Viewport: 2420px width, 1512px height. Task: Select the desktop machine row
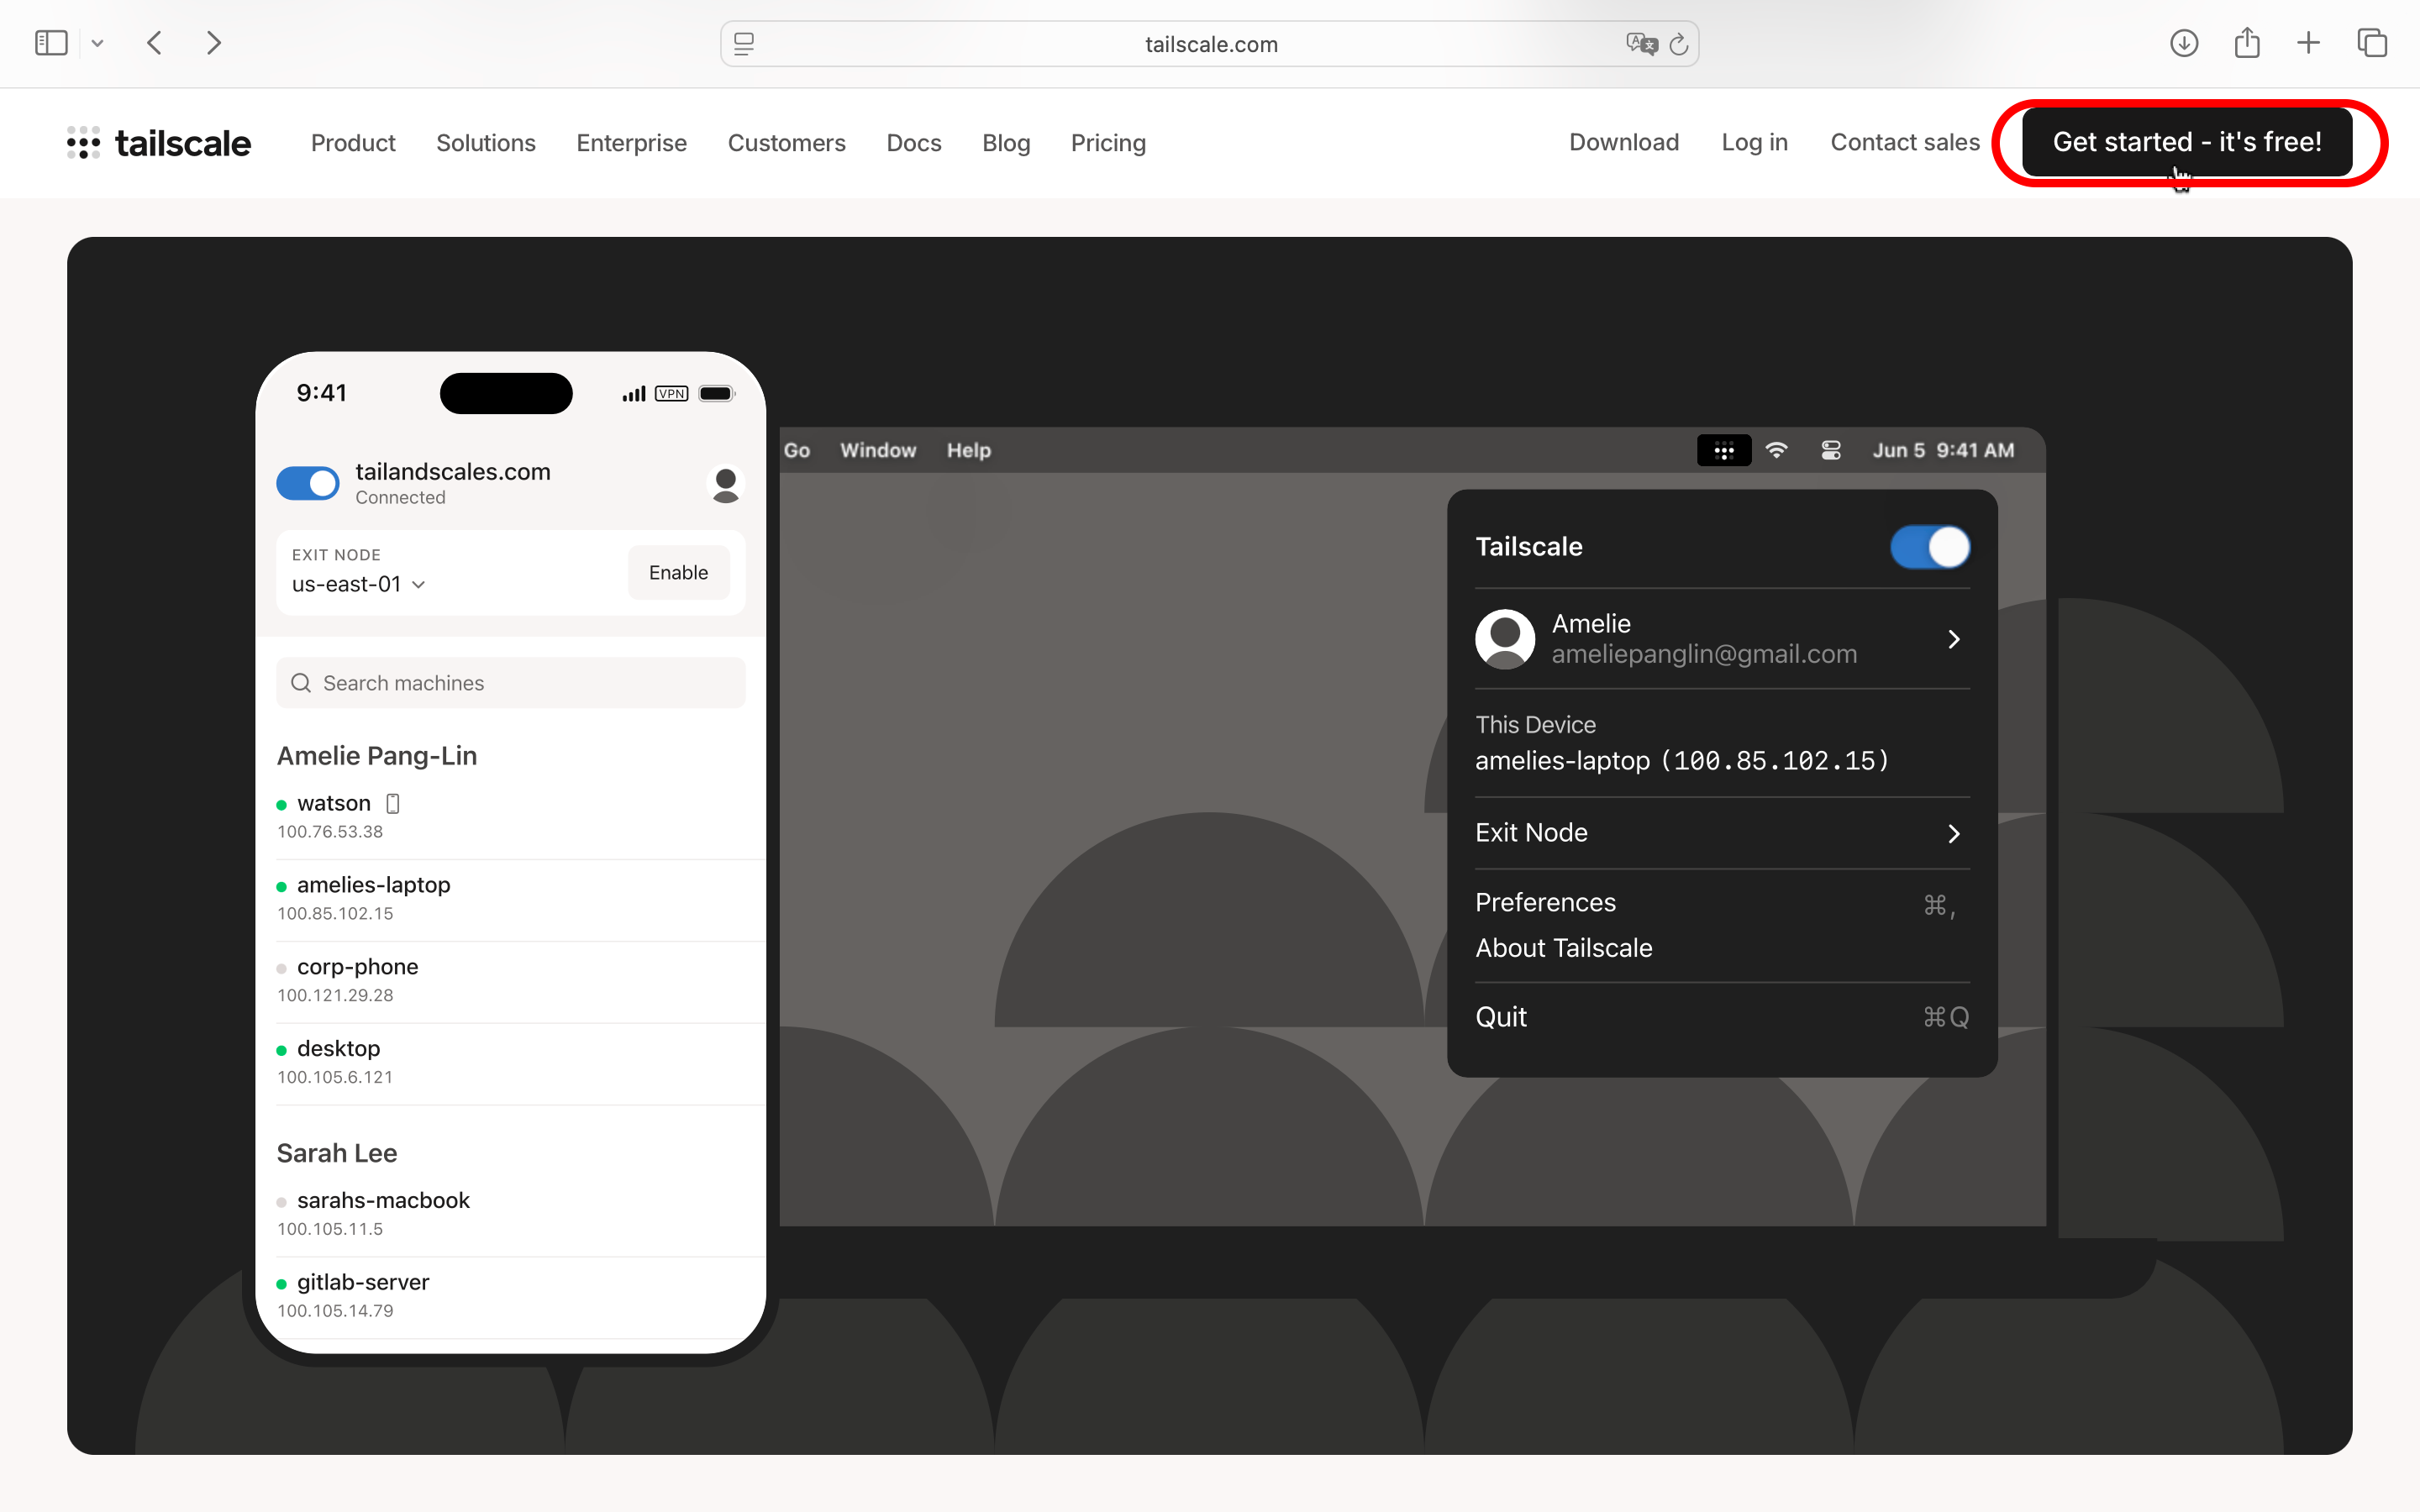[x=510, y=1062]
